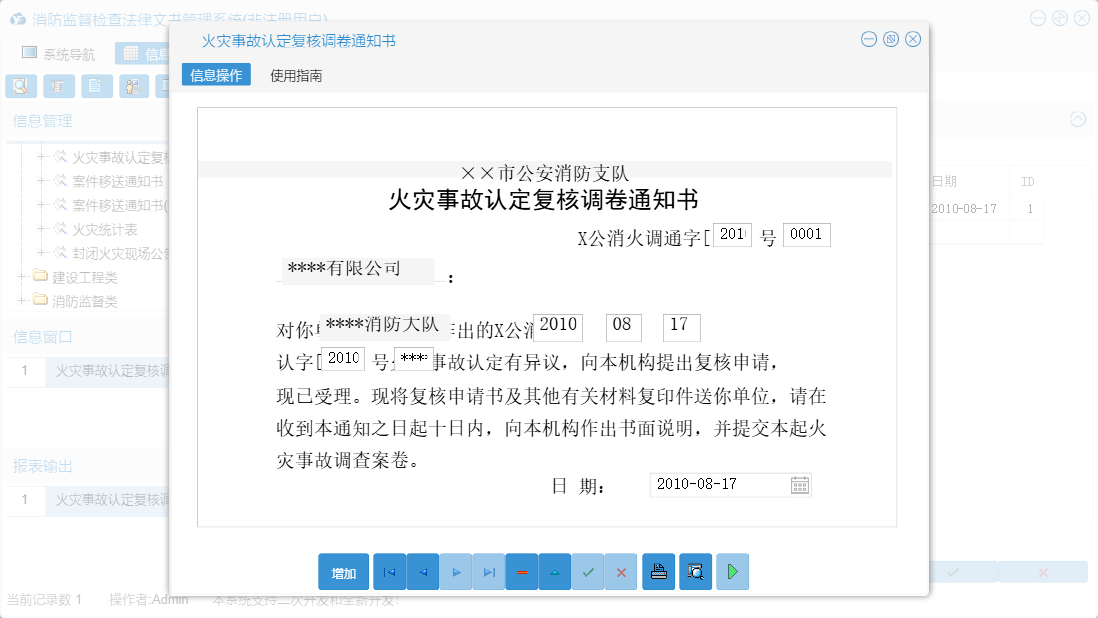Click the *** number field
The height and width of the screenshot is (618, 1098).
(x=414, y=359)
